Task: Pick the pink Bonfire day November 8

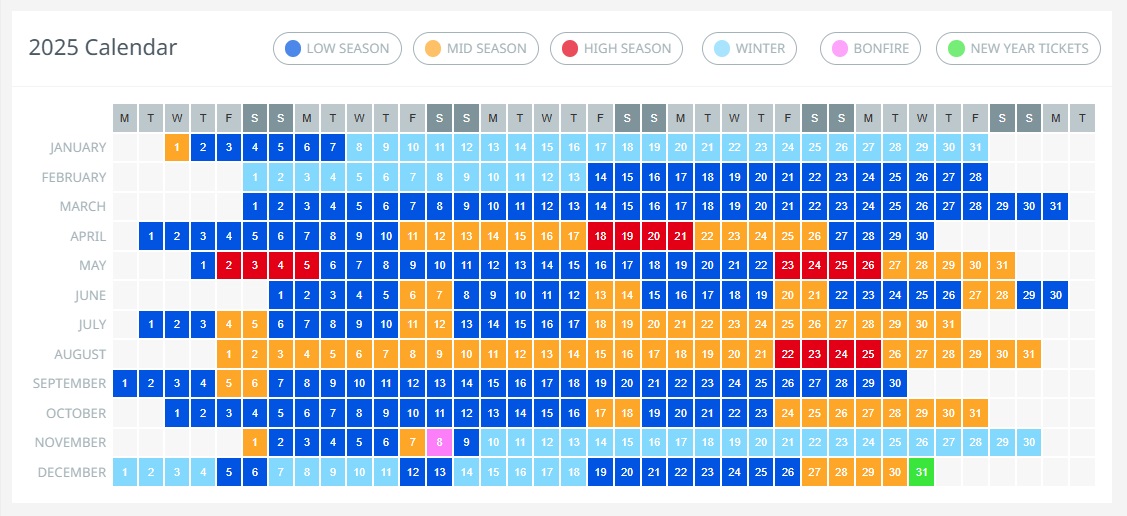Action: tap(439, 443)
